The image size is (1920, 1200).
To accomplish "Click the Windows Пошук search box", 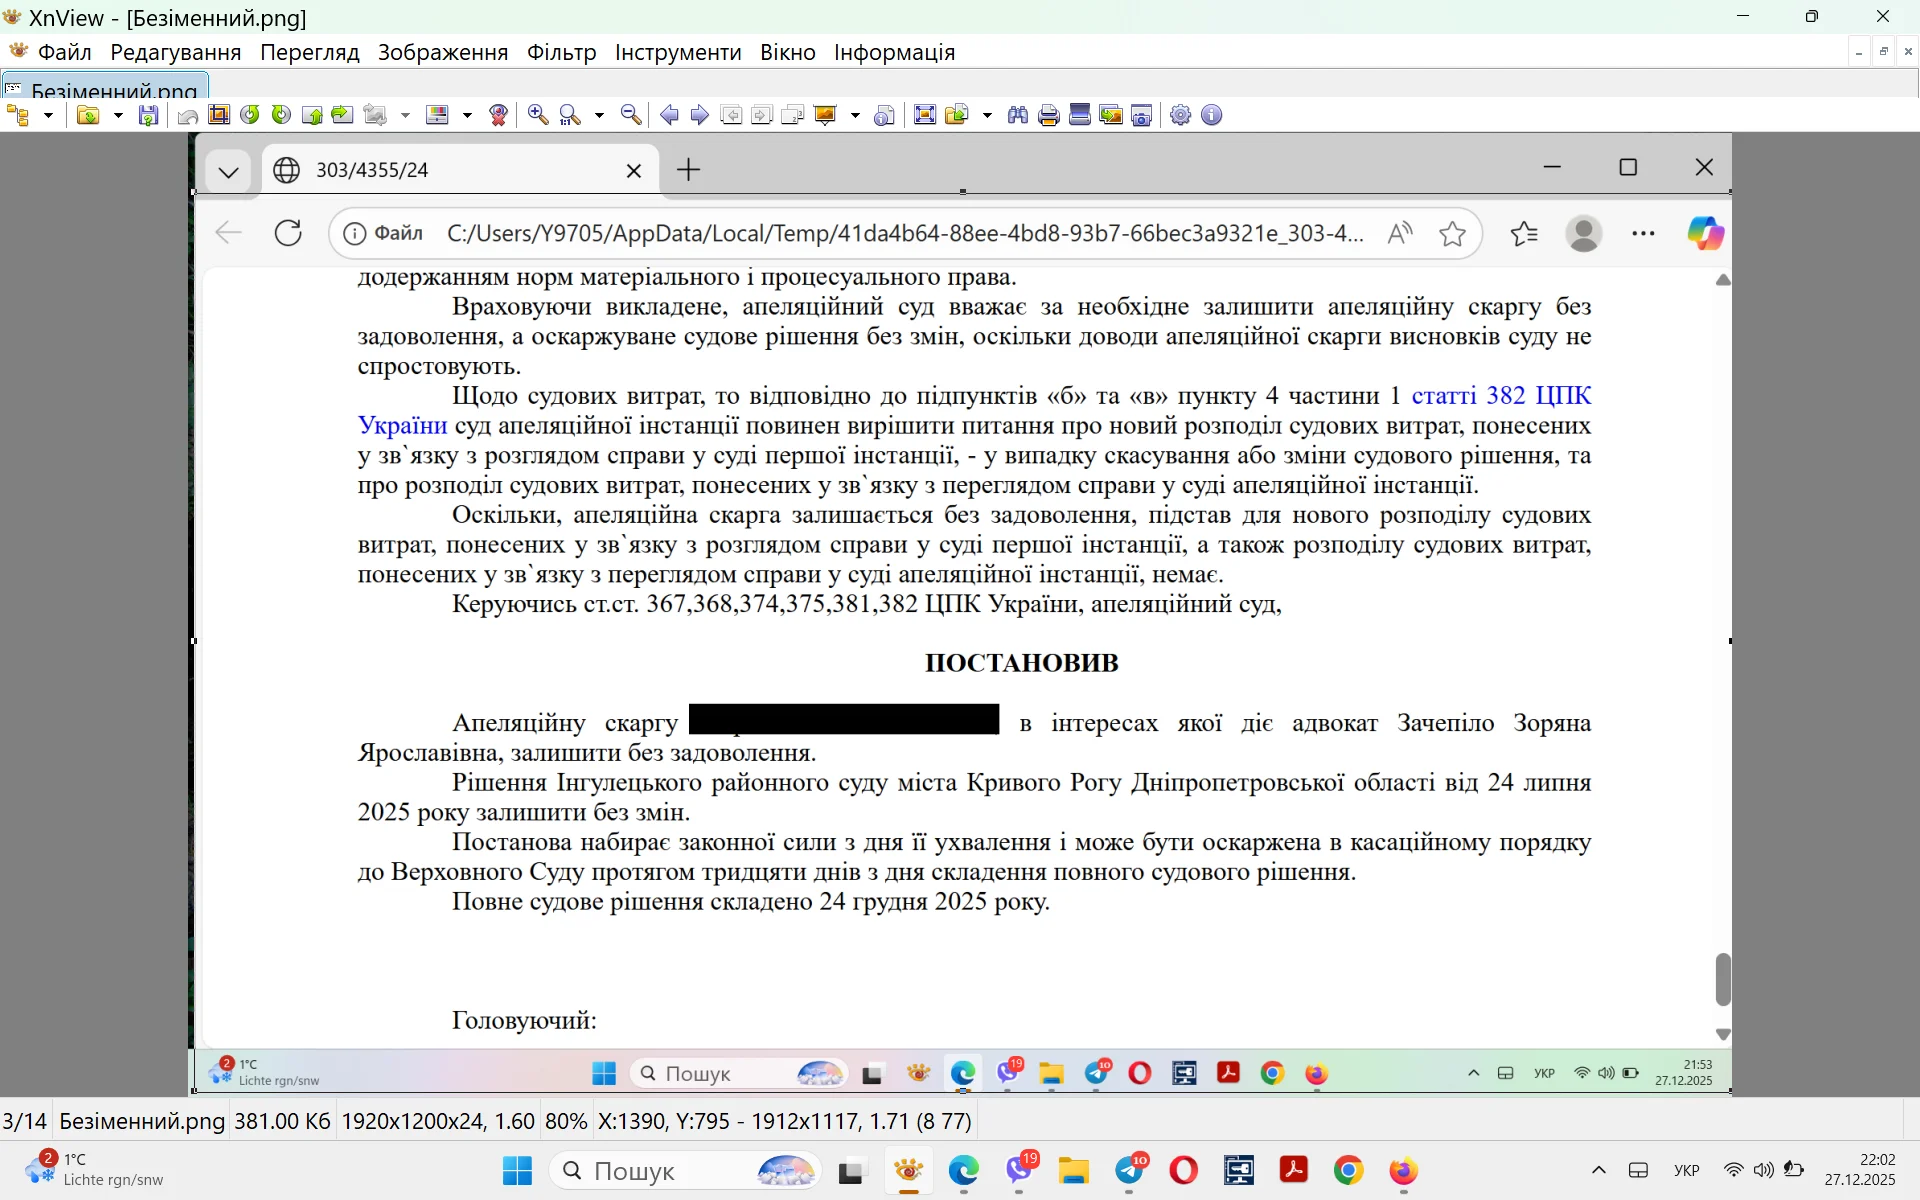I will pyautogui.click(x=685, y=1171).
